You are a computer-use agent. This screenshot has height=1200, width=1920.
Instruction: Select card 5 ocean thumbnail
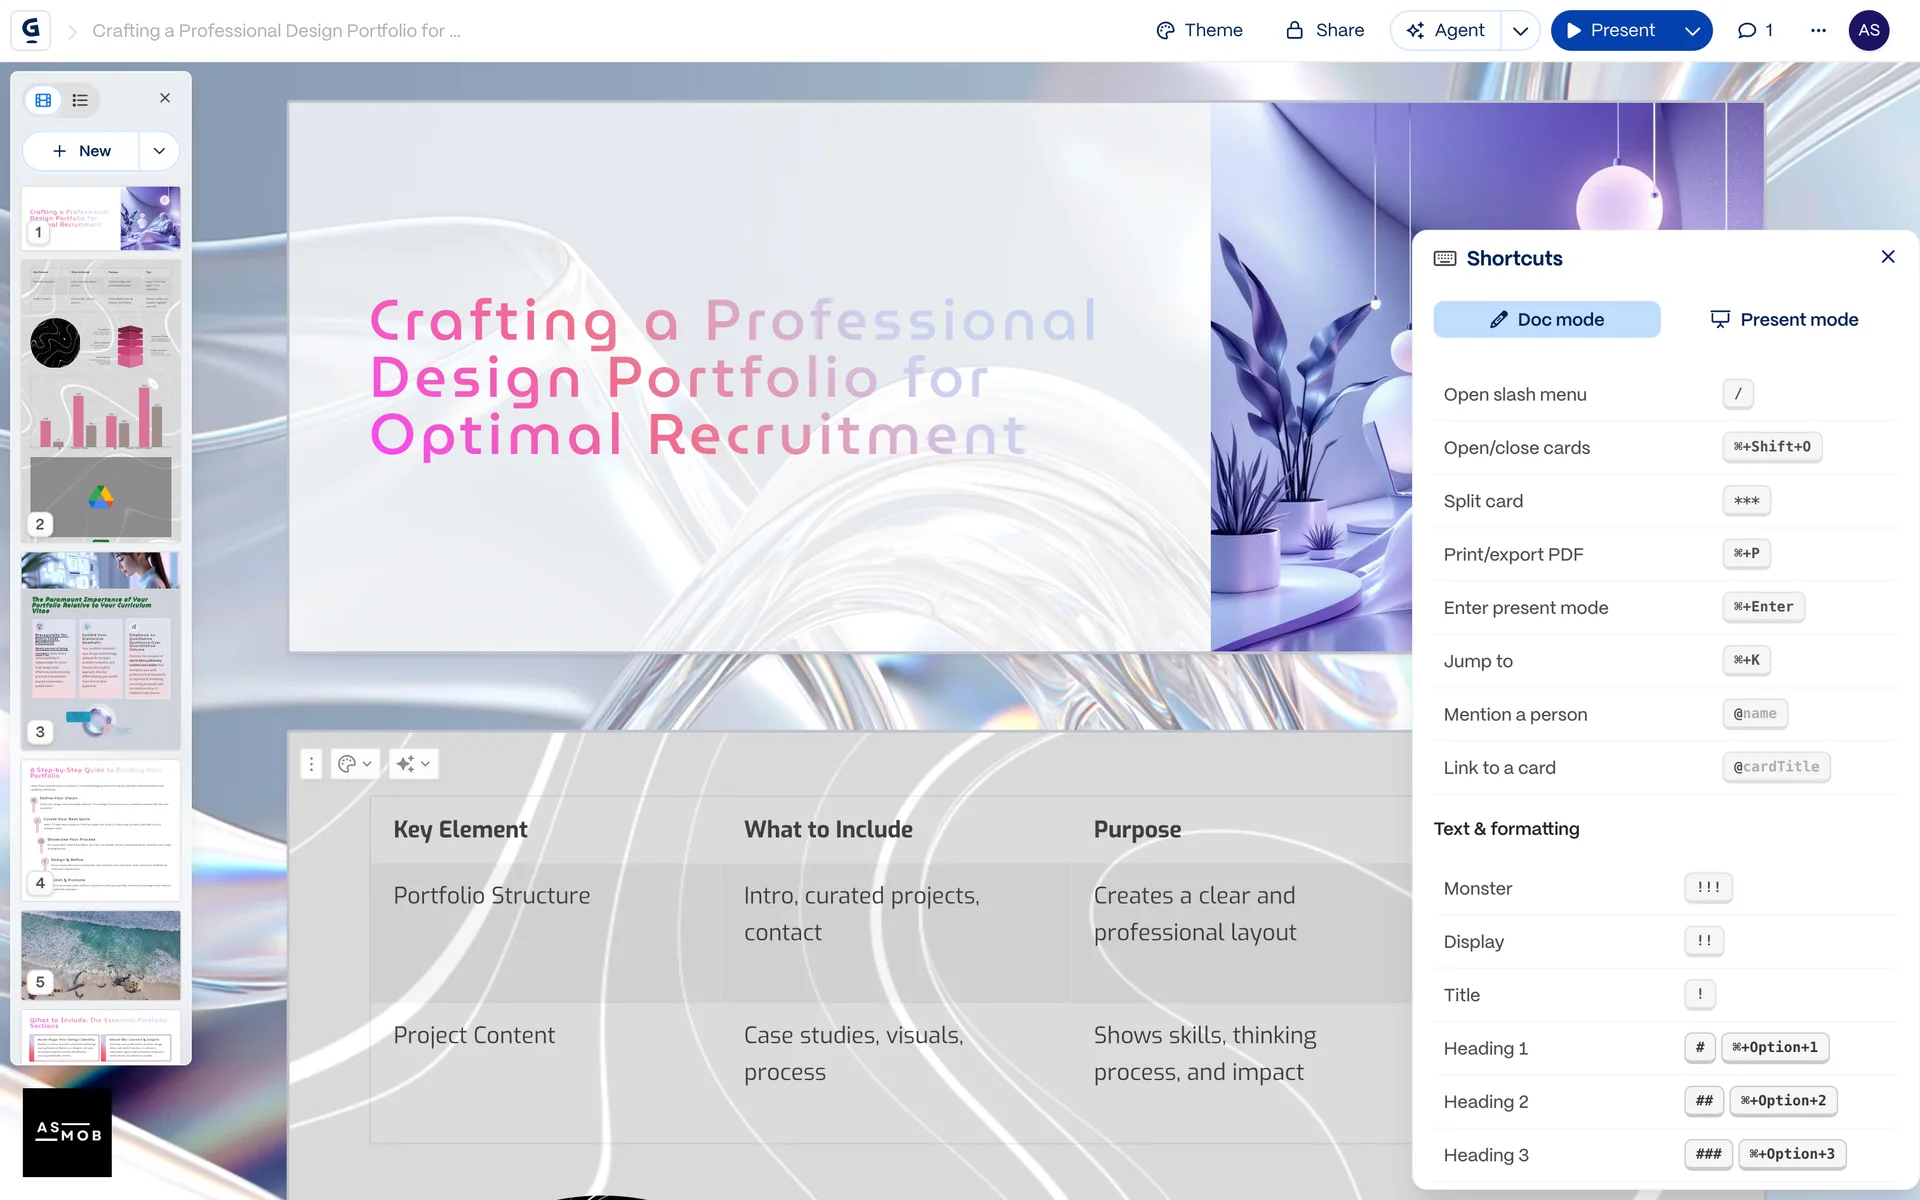[x=101, y=954]
